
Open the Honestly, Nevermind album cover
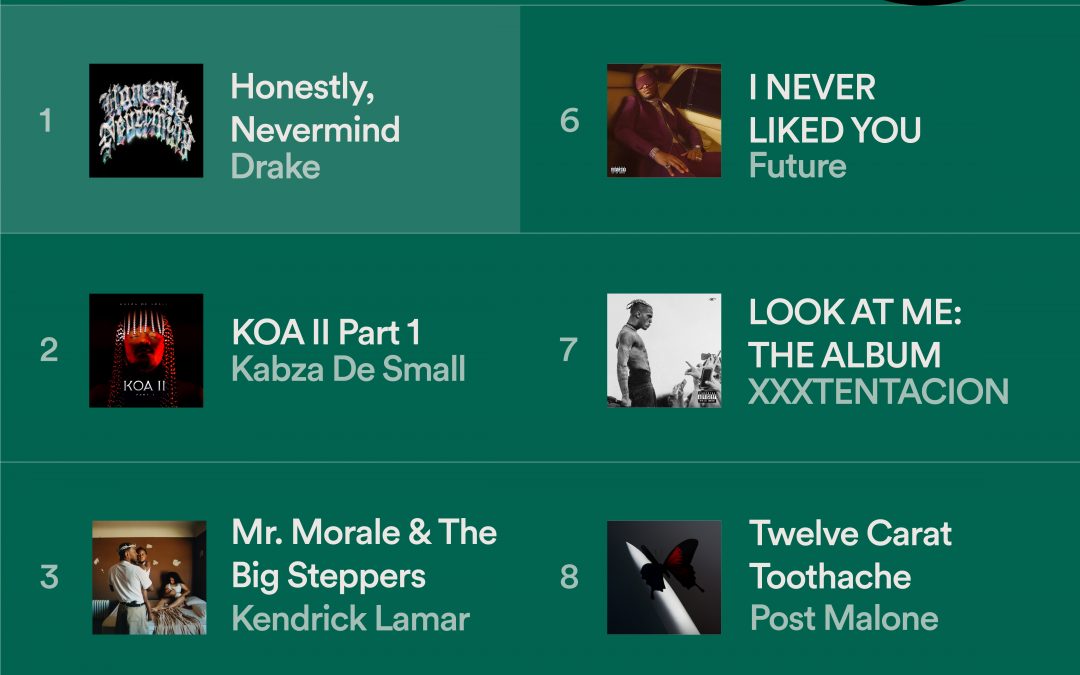146,121
